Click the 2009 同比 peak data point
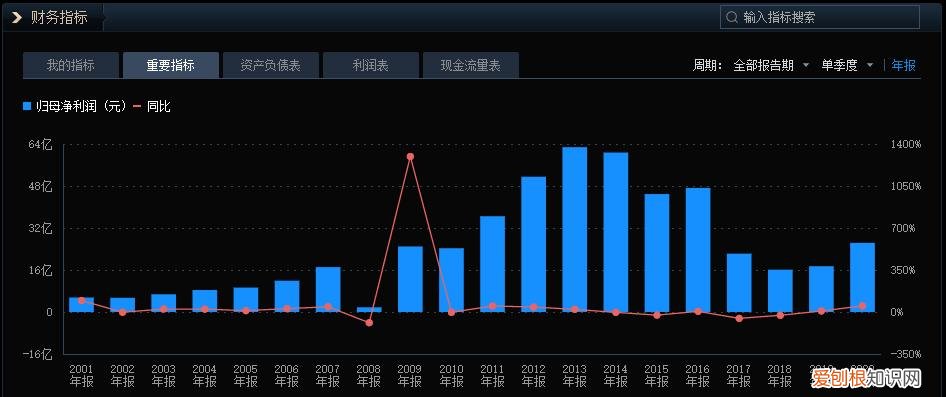The height and width of the screenshot is (397, 946). [410, 157]
